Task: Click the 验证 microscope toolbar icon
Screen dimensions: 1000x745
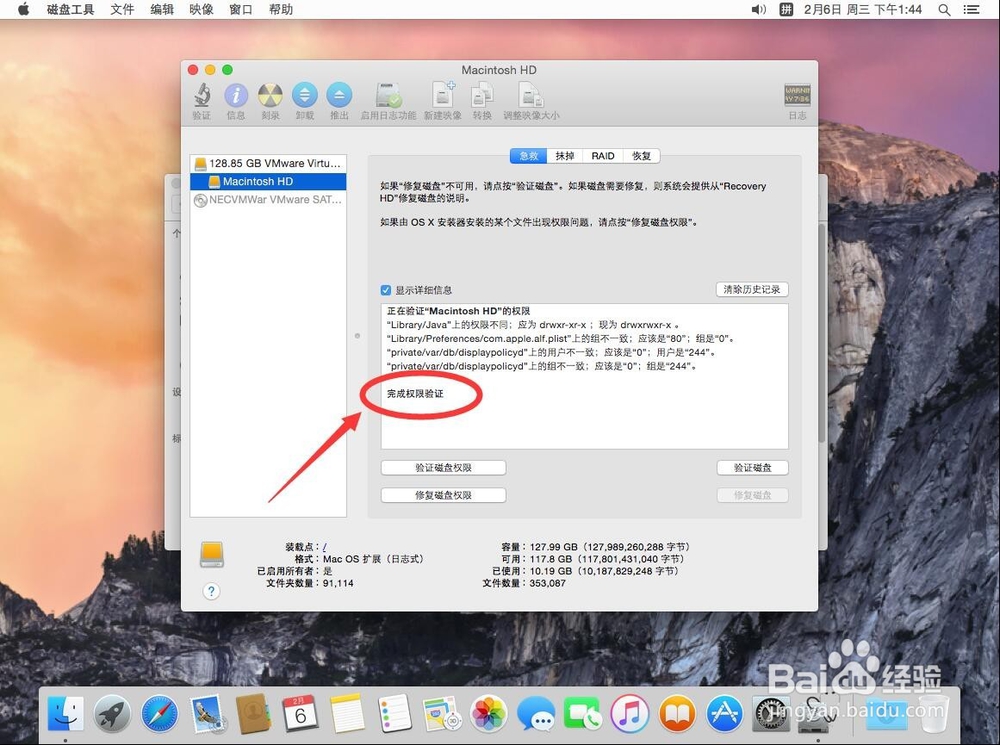Action: click(x=202, y=95)
